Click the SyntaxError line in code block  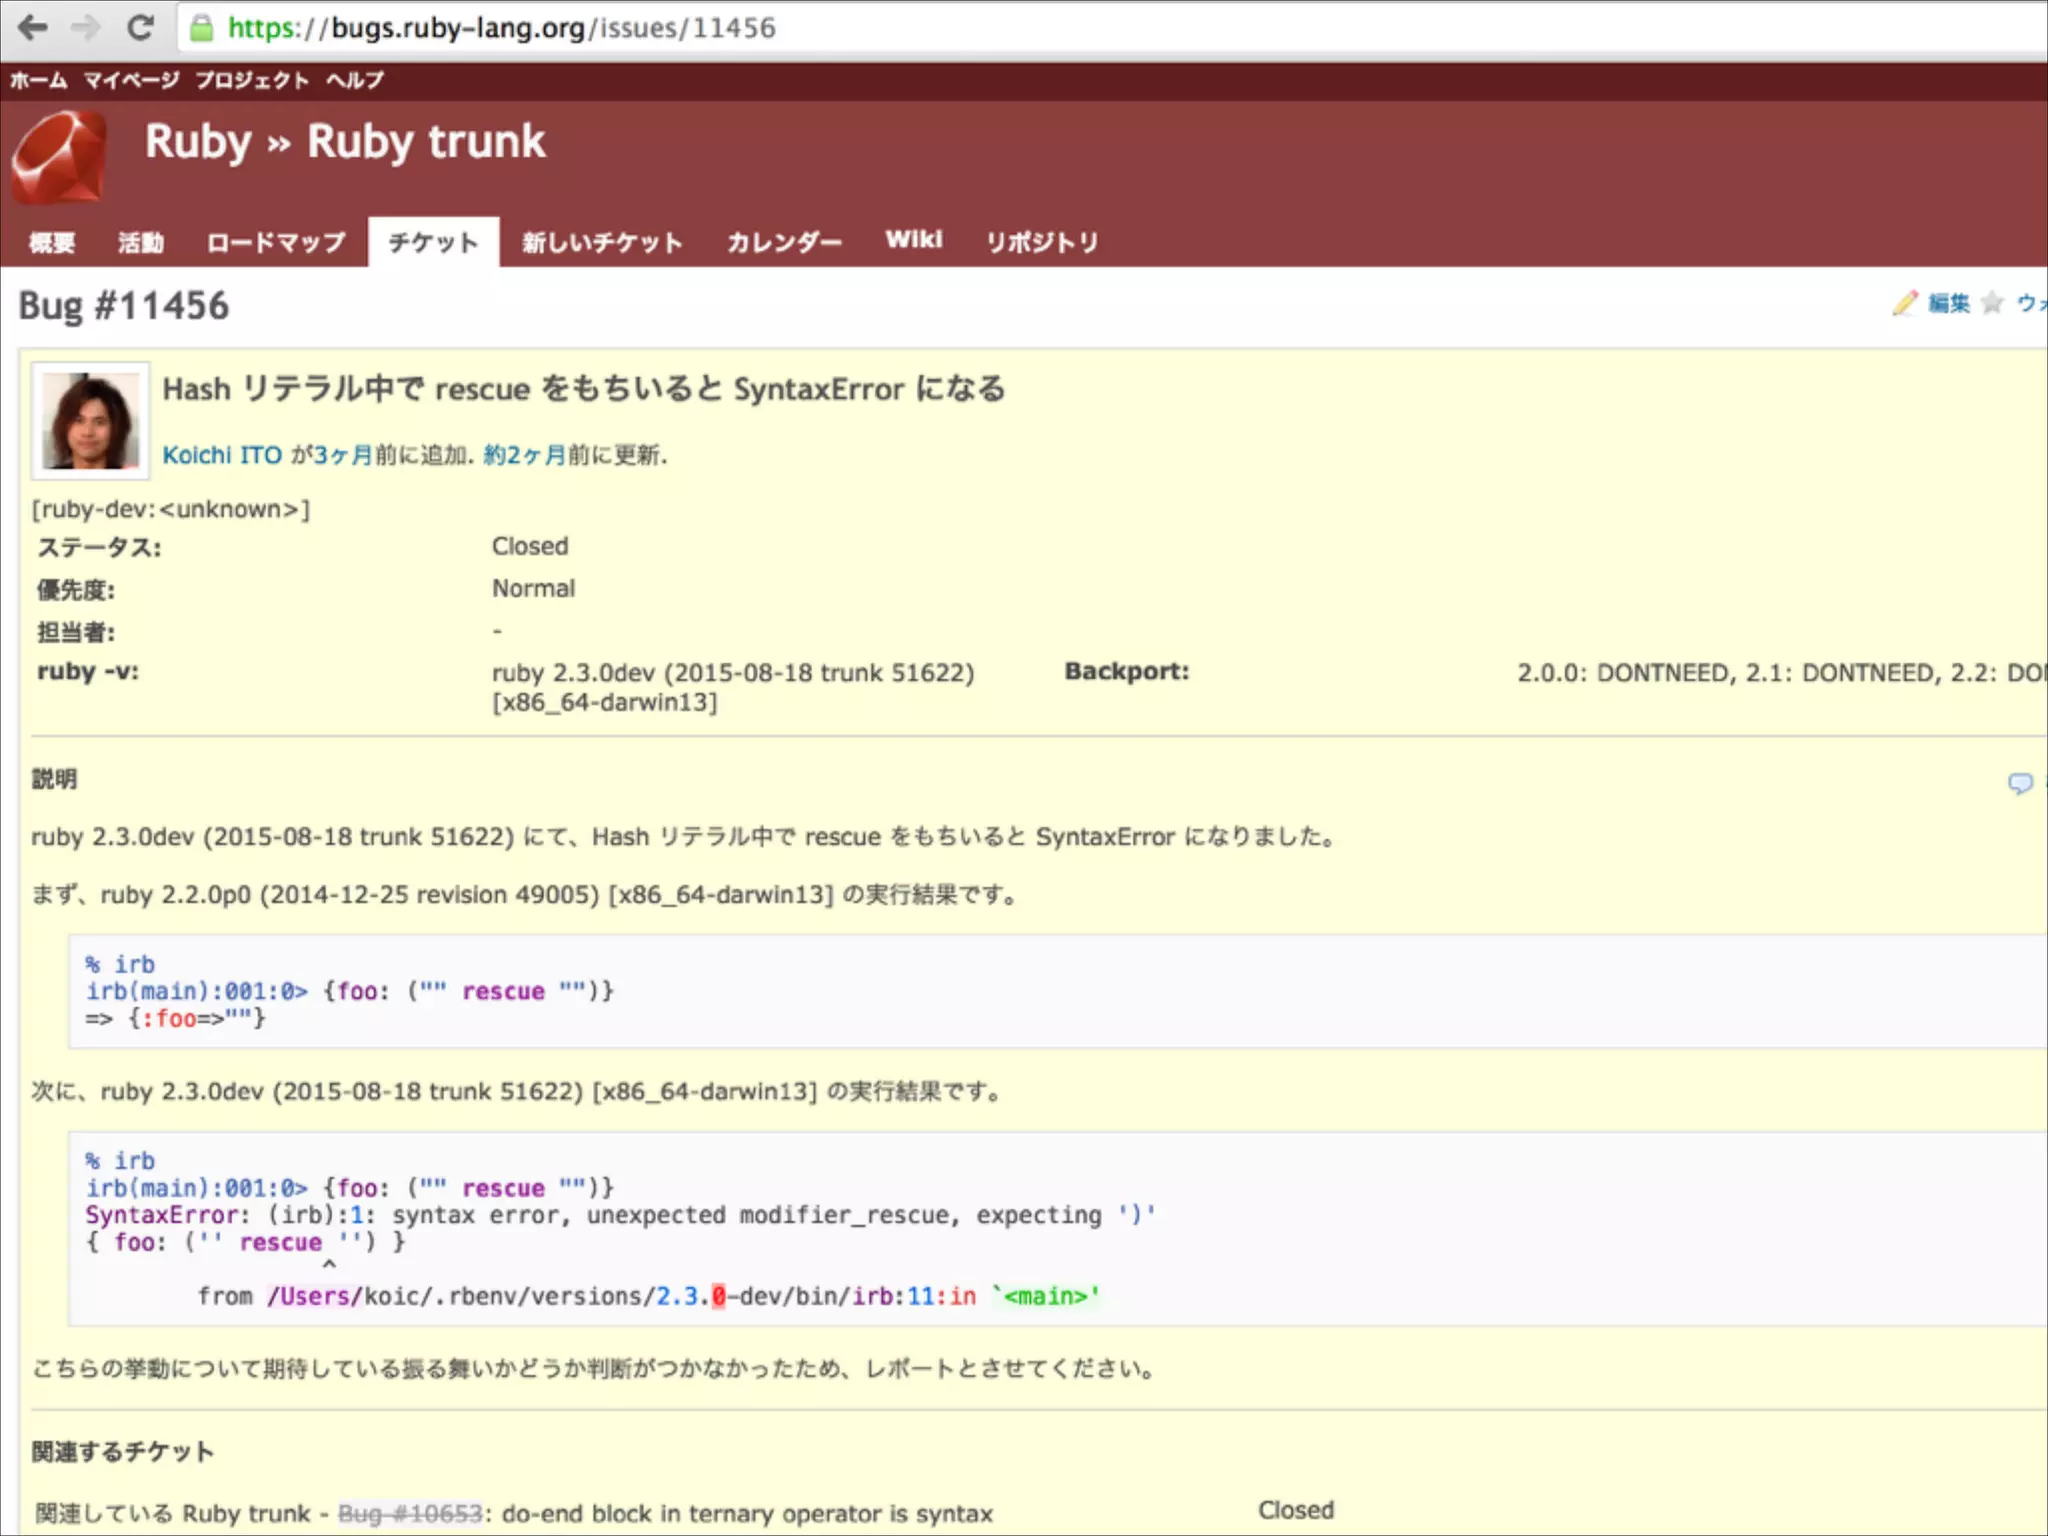coord(620,1215)
